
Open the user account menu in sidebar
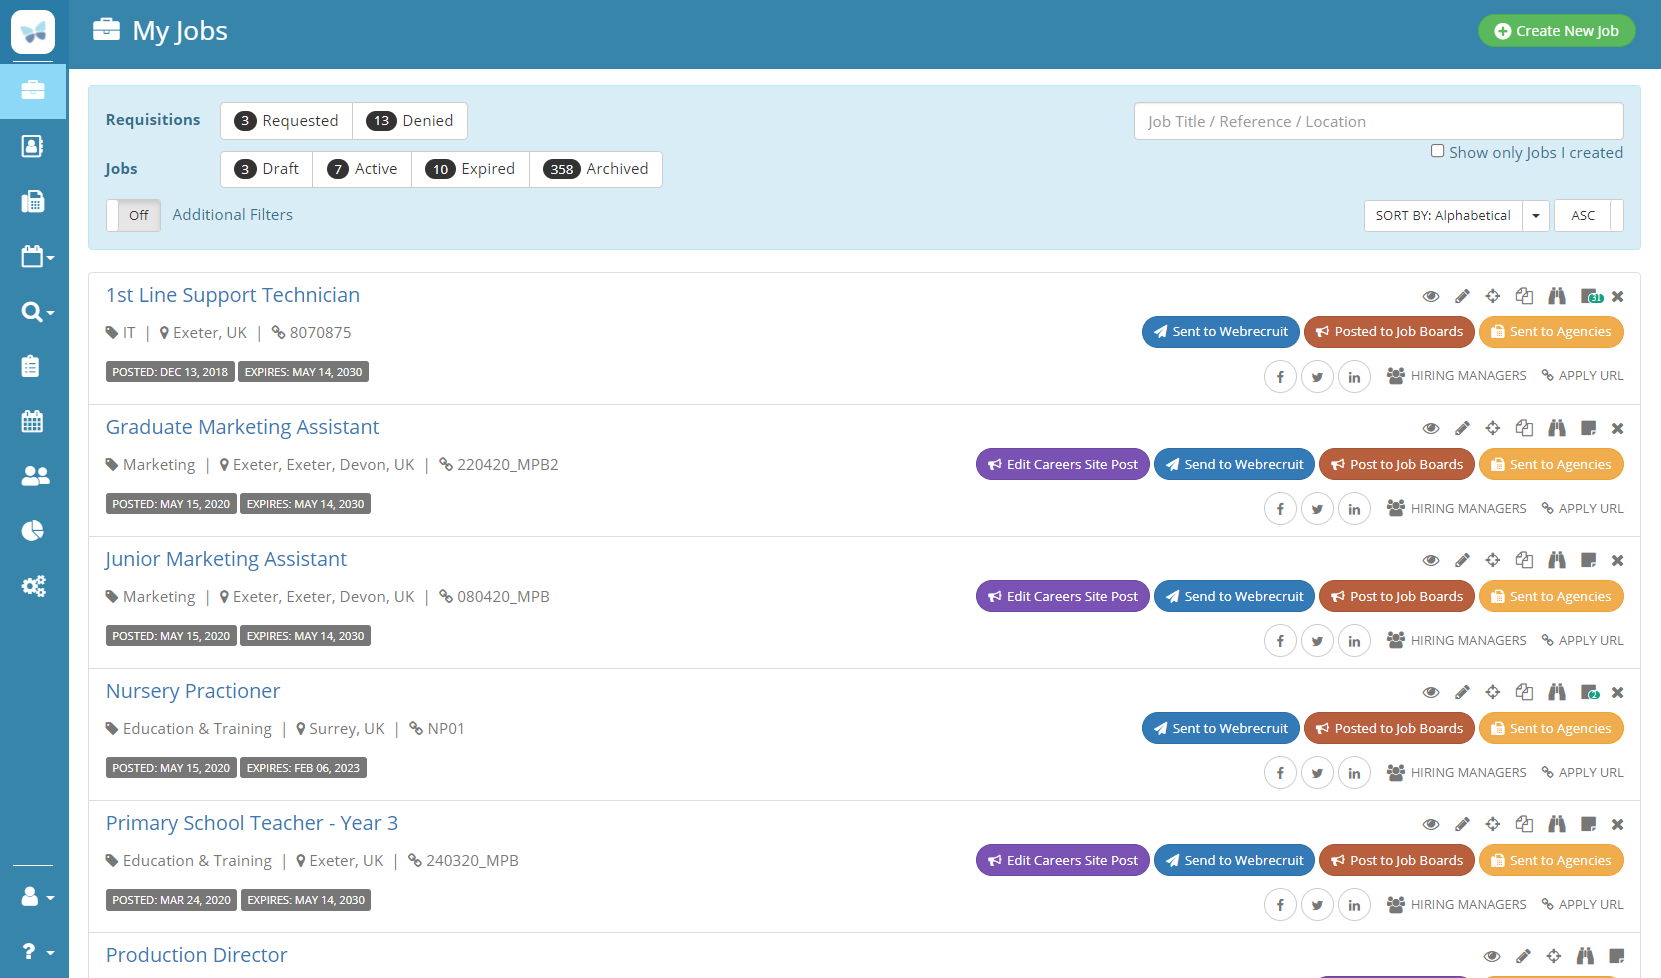tap(37, 897)
